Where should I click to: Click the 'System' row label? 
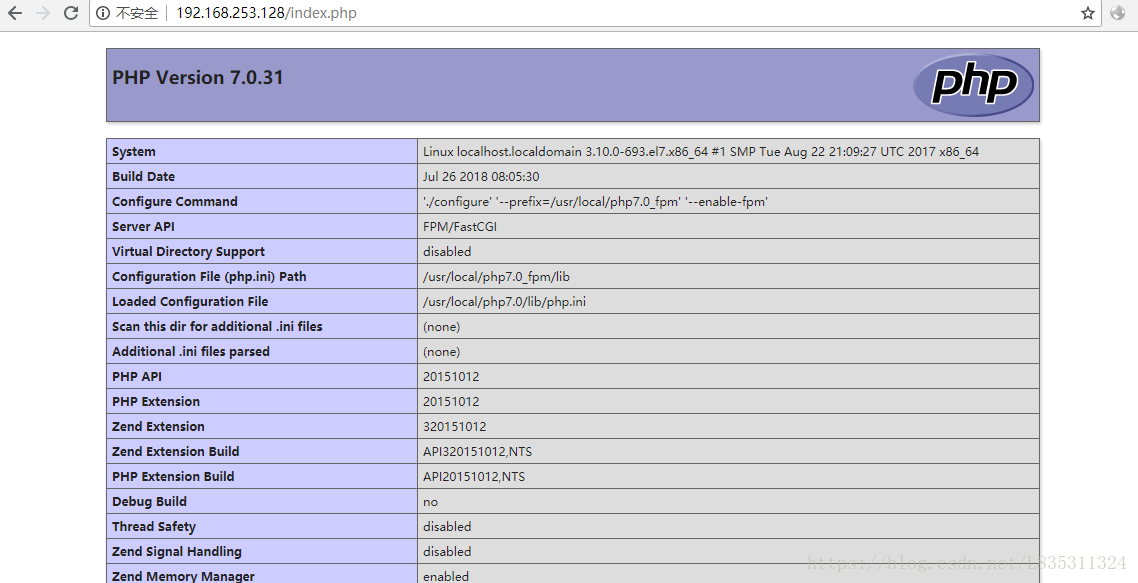click(134, 152)
